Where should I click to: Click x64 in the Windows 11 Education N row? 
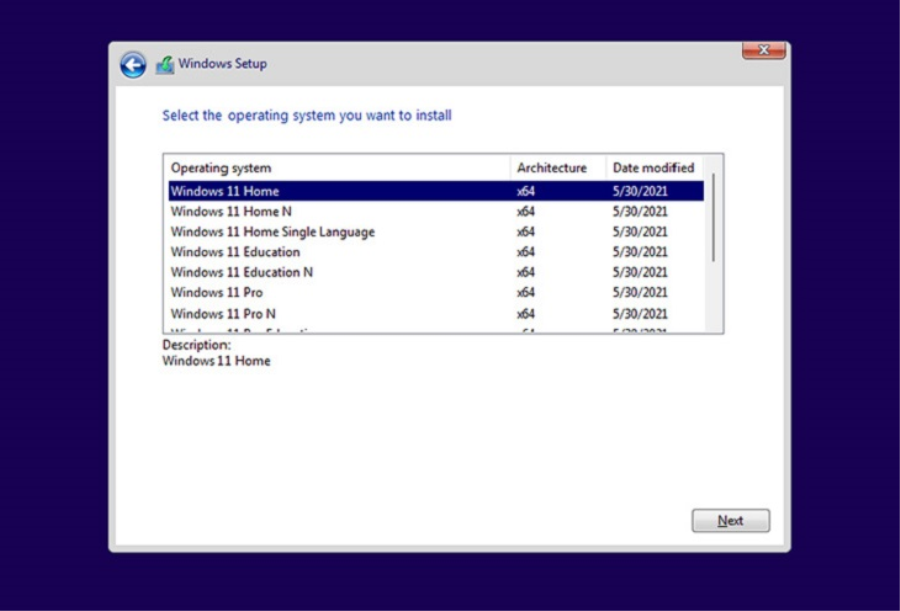coord(526,272)
